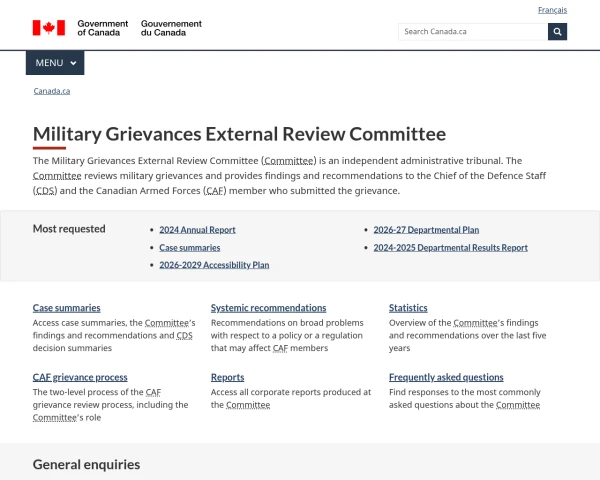Open 2024-2025 Departmental Results Report
The width and height of the screenshot is (600, 480).
coord(450,247)
